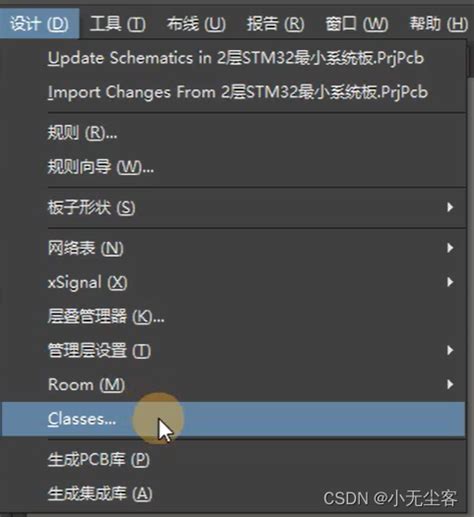Open the 工具 (T) menu
Screen dimensions: 474x517
tap(117, 24)
